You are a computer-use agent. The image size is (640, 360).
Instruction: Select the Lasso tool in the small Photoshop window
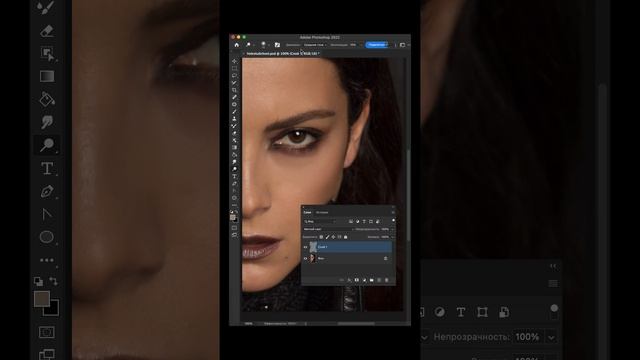coord(234,76)
